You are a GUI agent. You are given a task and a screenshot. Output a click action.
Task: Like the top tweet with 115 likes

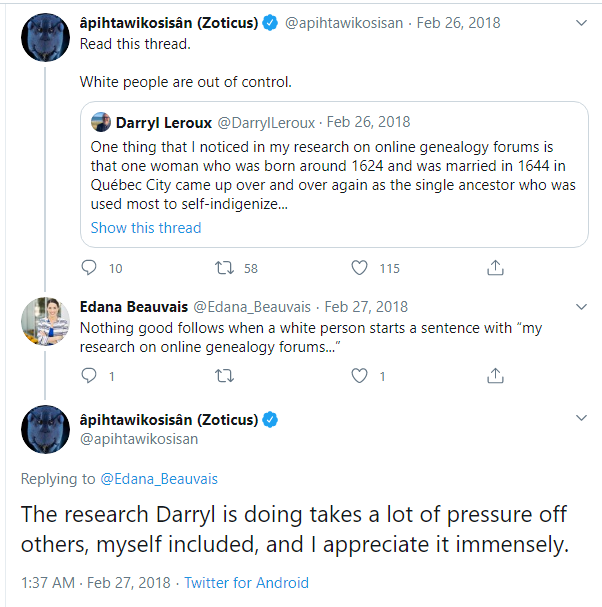tap(360, 268)
